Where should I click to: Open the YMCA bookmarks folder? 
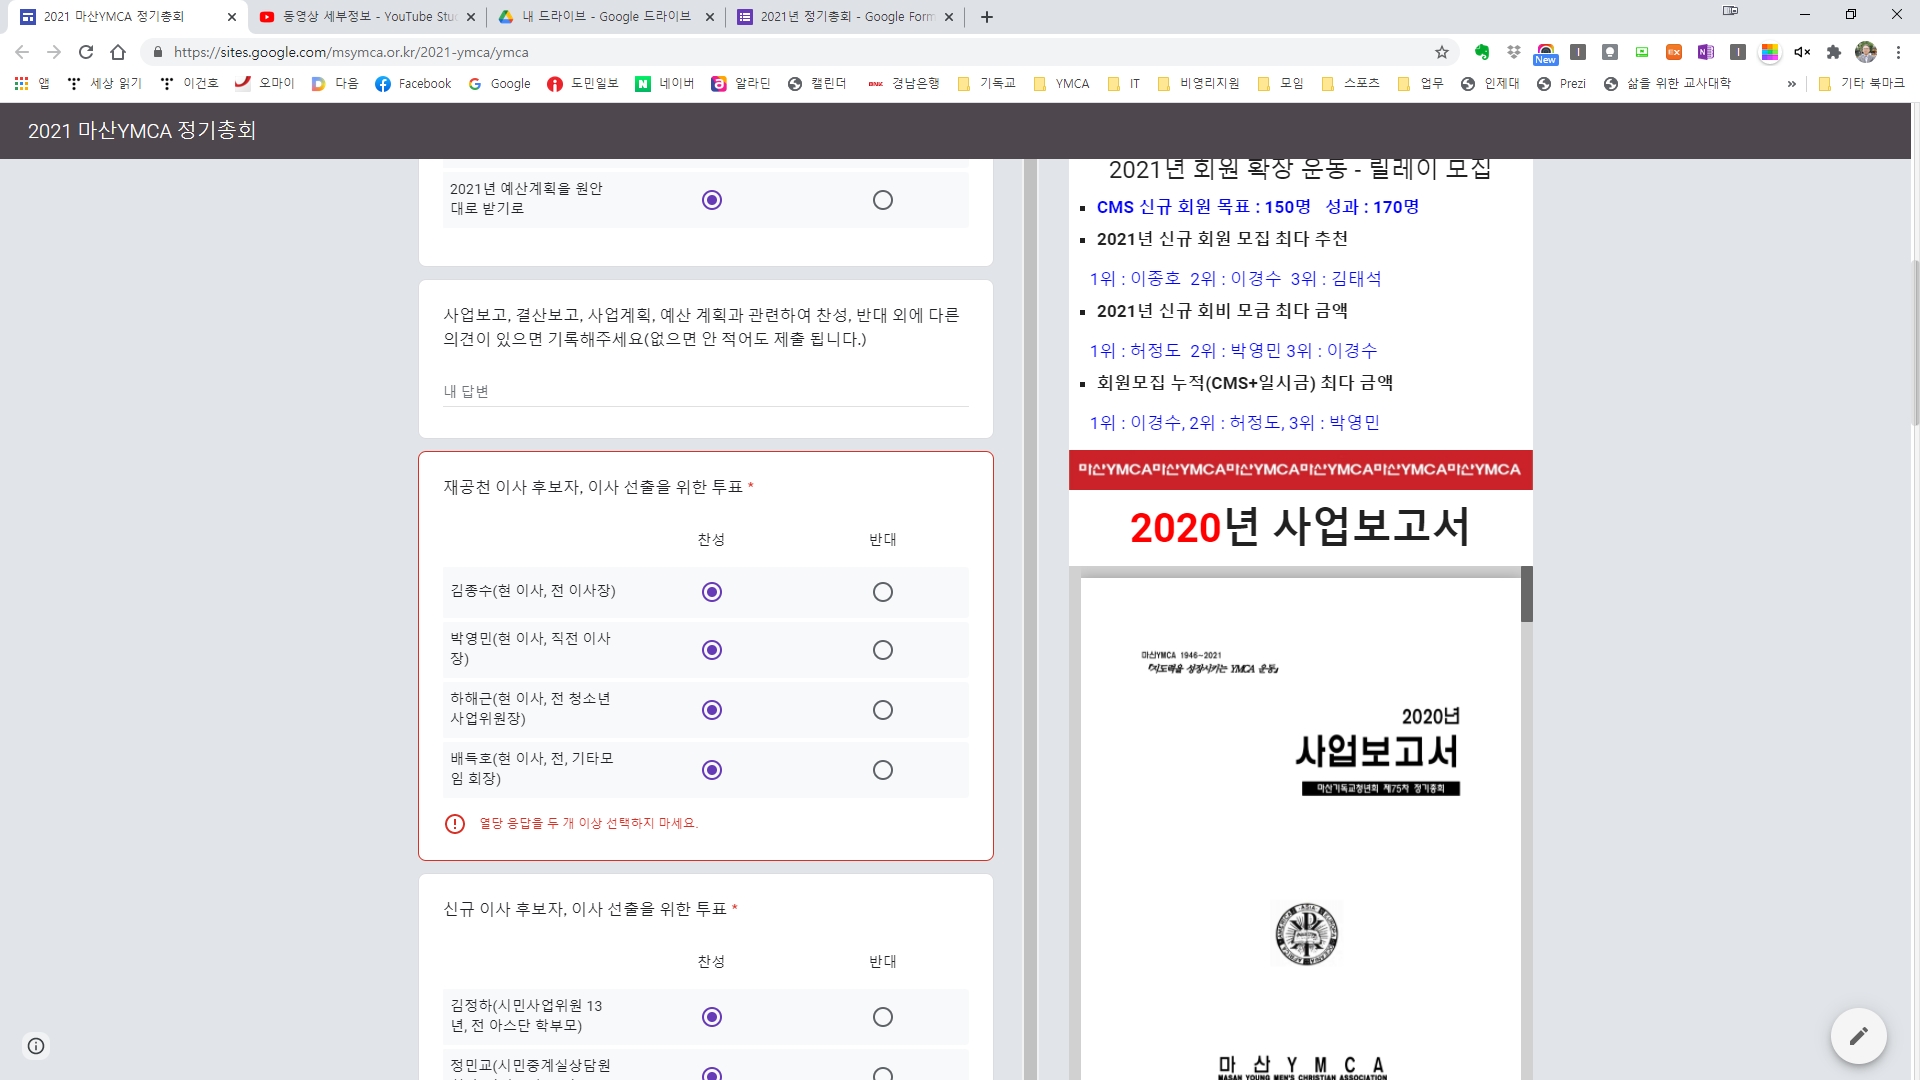1061,84
